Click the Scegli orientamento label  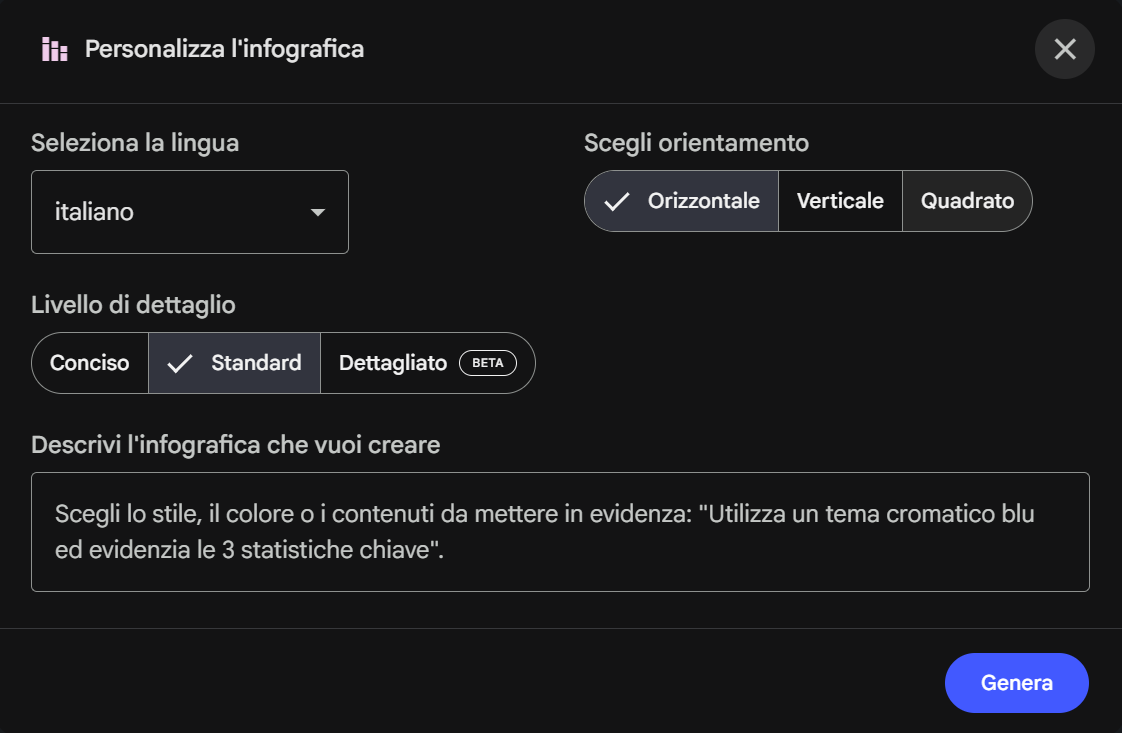pyautogui.click(x=696, y=143)
